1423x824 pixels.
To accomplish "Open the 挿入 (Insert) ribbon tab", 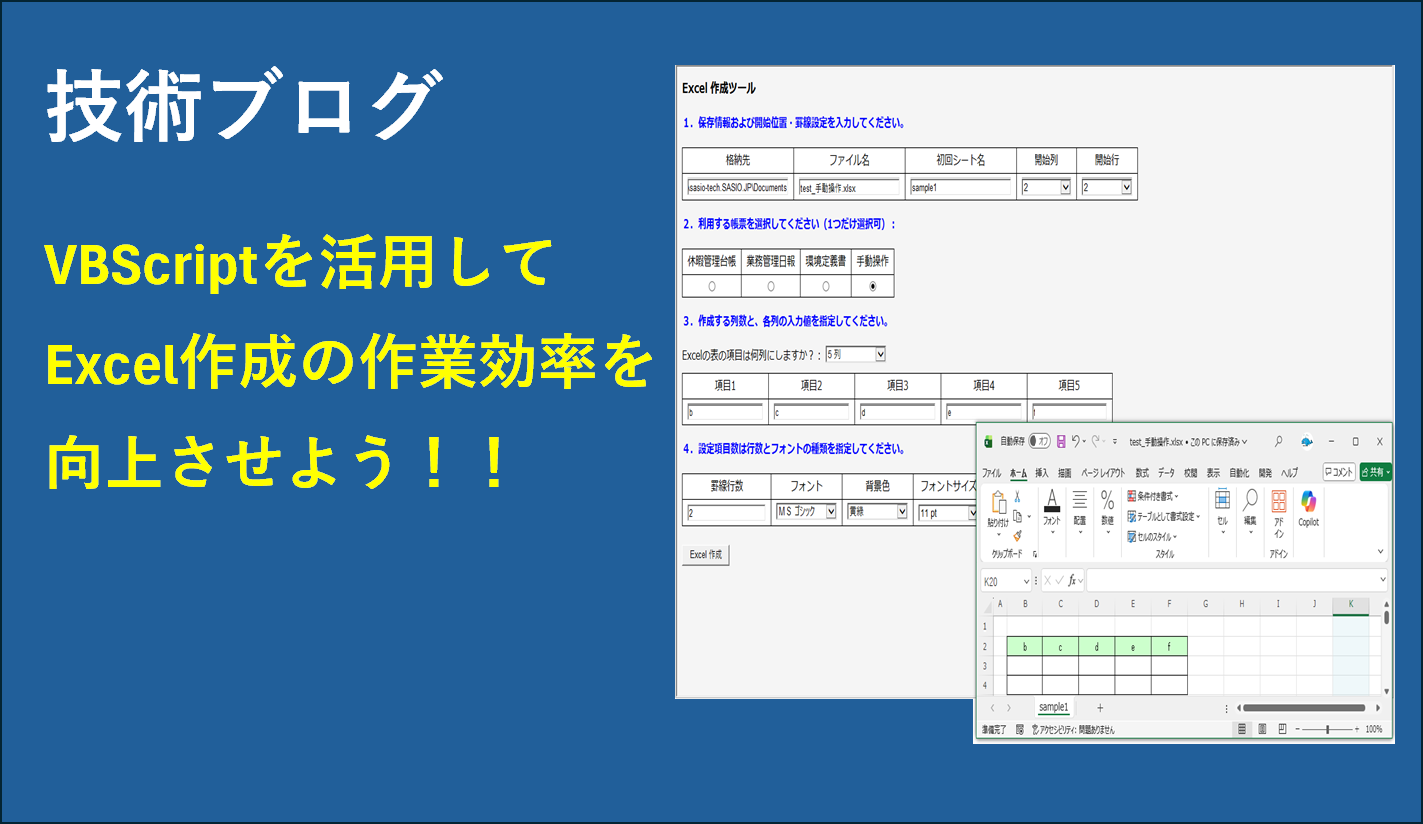I will coord(1042,473).
